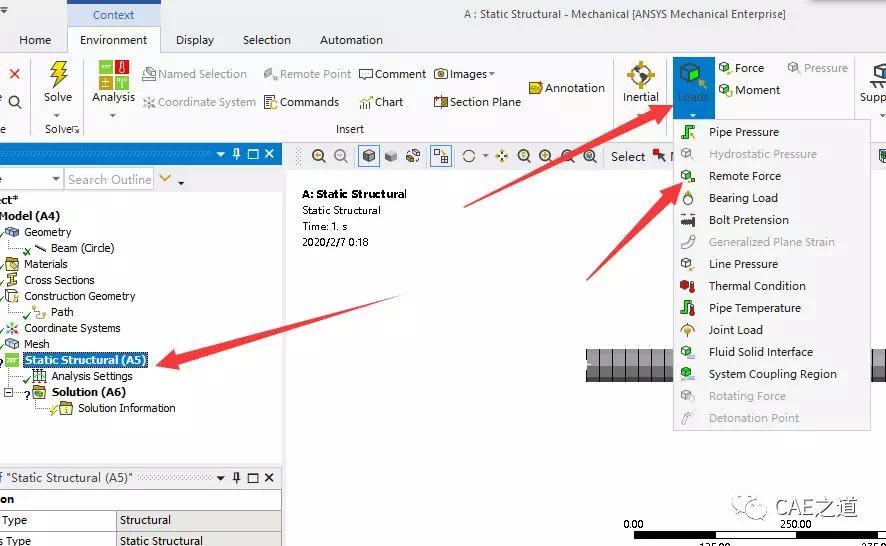Pin the Outline panel
The width and height of the screenshot is (886, 546).
coord(236,153)
